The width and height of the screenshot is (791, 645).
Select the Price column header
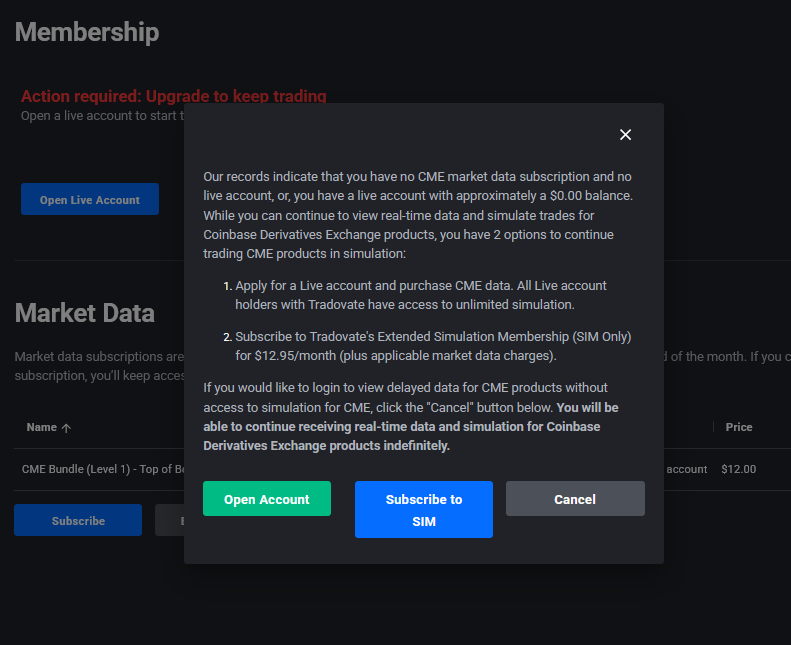[739, 427]
